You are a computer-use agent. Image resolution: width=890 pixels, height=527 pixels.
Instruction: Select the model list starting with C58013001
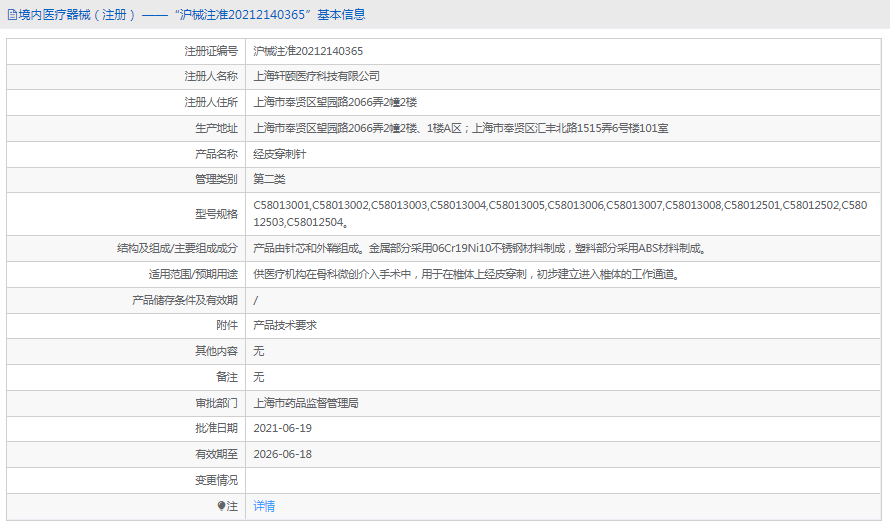[x=560, y=214]
